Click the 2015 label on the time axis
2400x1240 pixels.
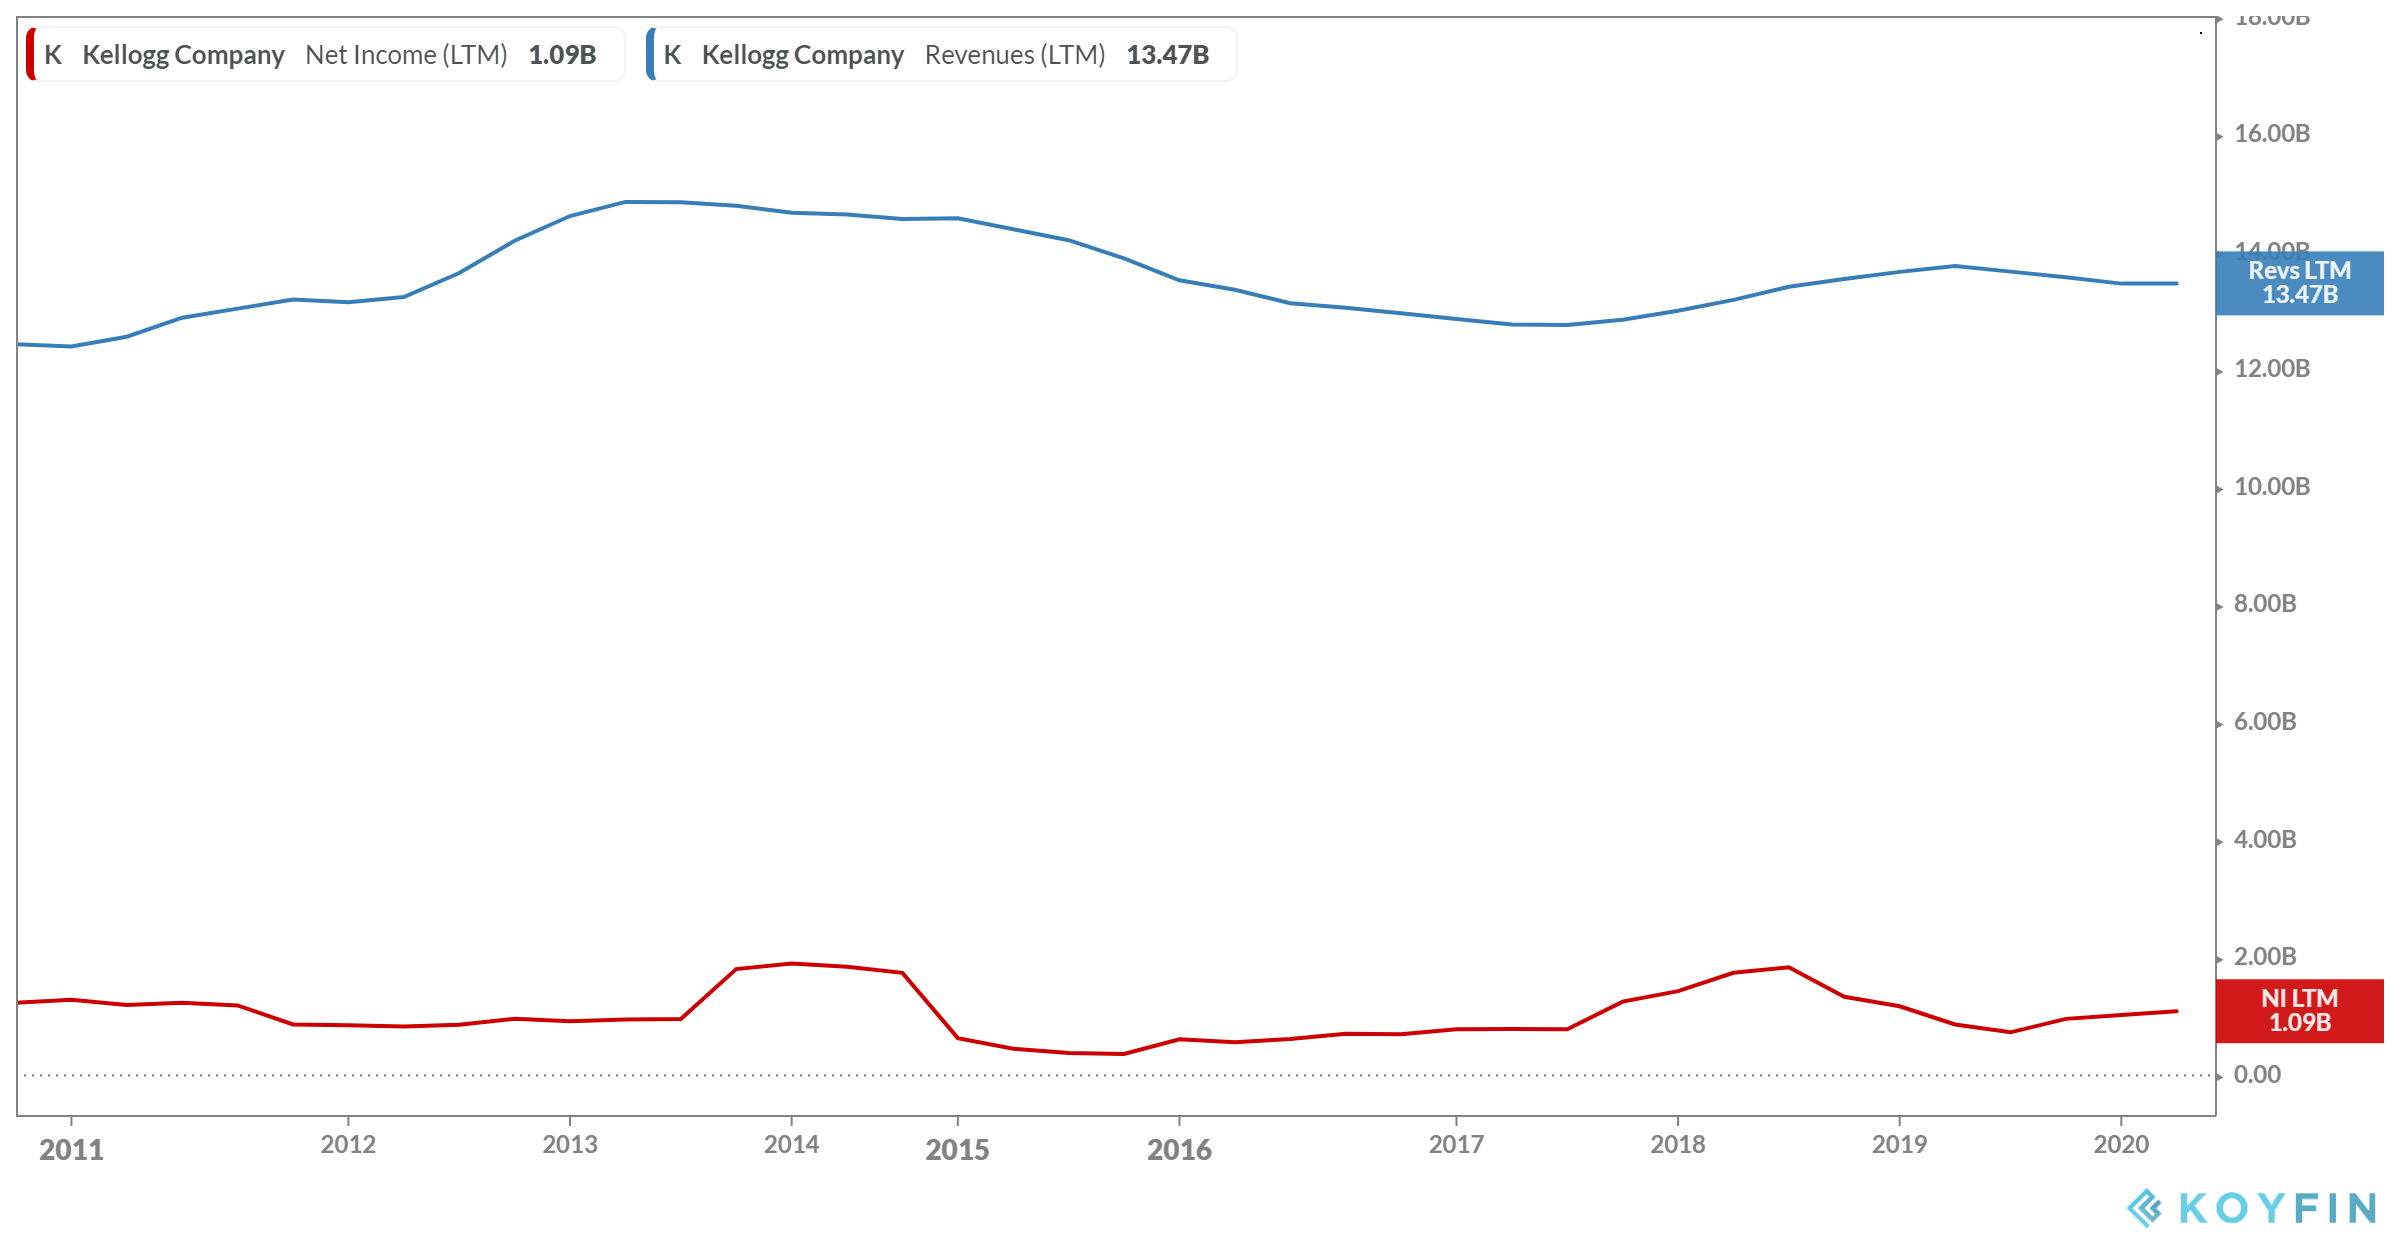coord(958,1150)
